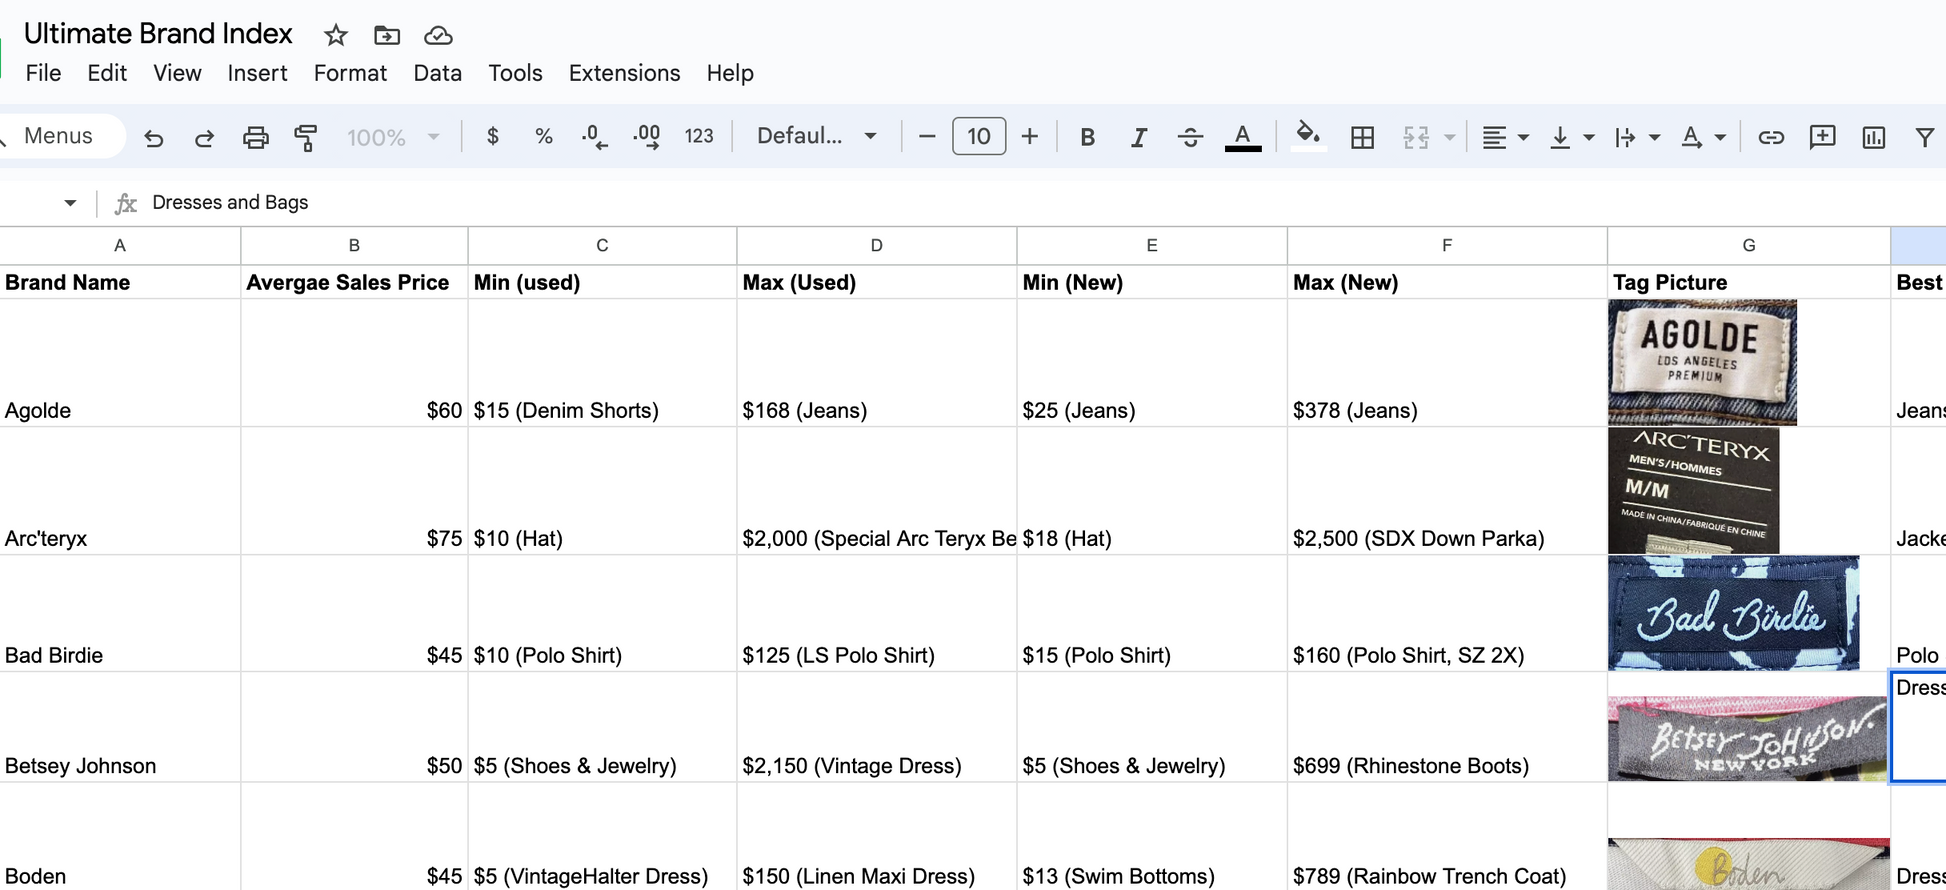Click the Insert link icon

point(1770,137)
